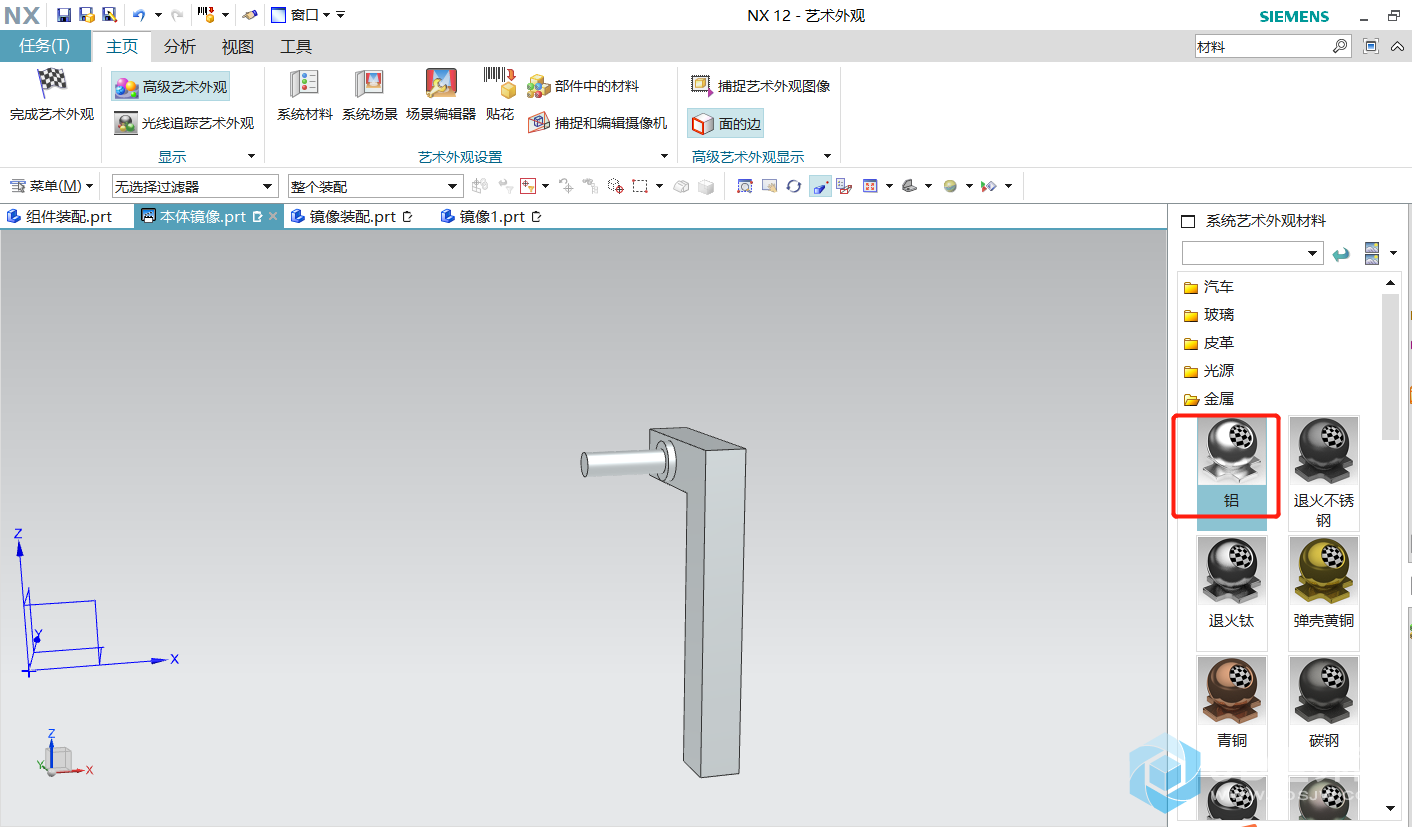
Task: Open the materials panel search combo box
Action: (1252, 254)
